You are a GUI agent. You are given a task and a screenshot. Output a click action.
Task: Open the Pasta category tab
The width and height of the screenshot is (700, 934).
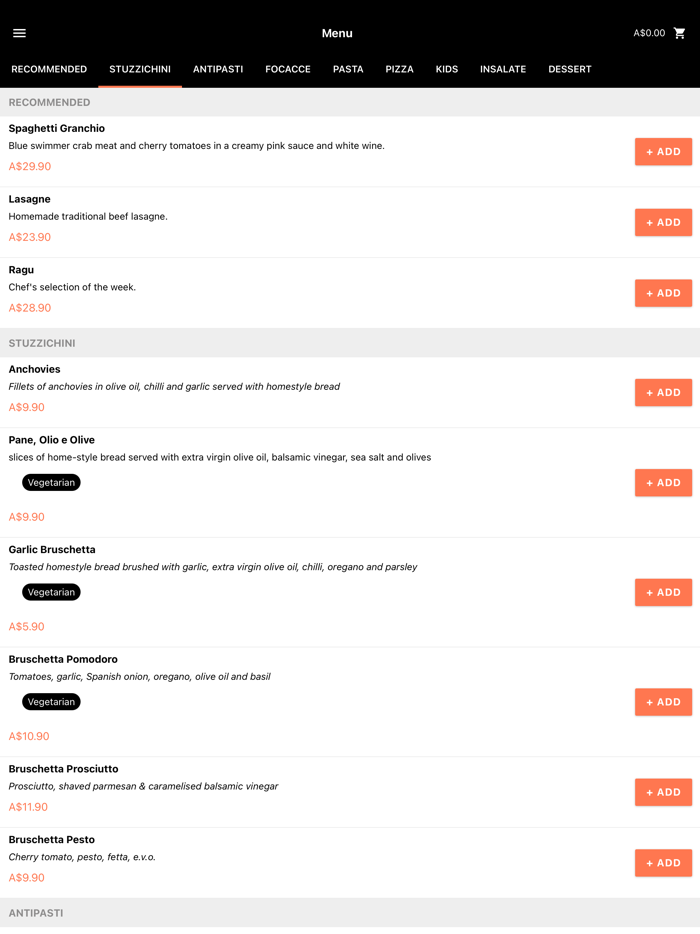click(x=348, y=69)
